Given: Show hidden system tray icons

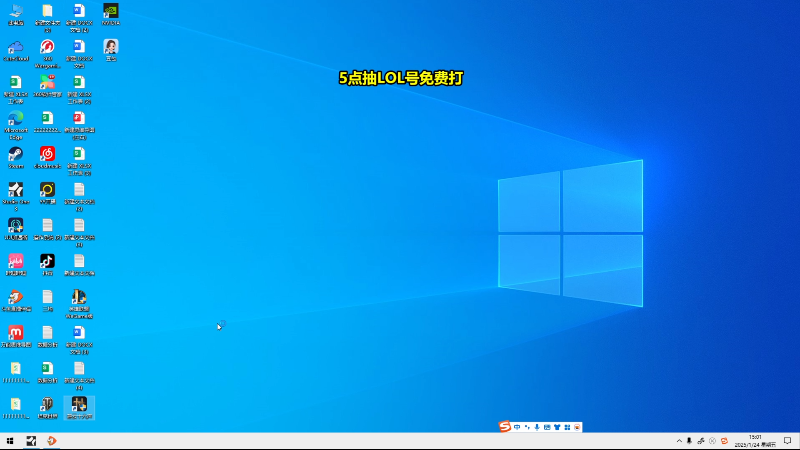Looking at the screenshot, I should (x=679, y=441).
